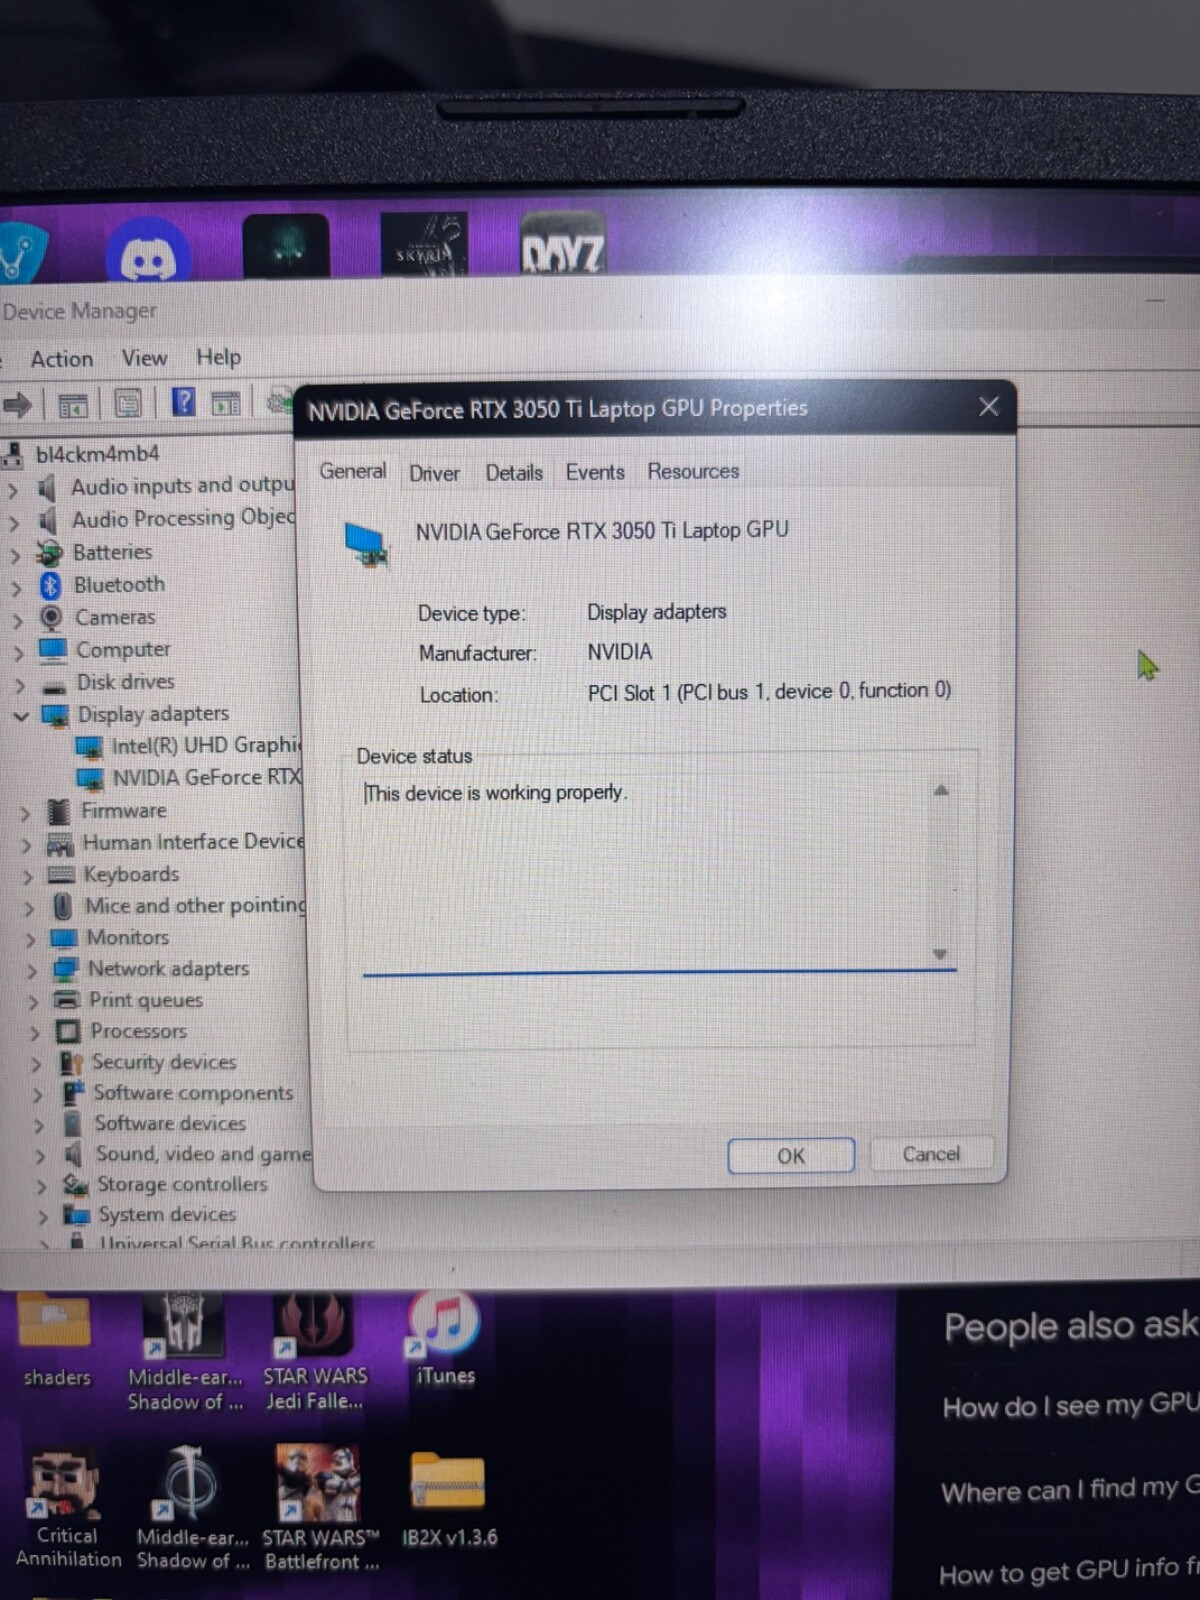This screenshot has height=1600, width=1200.
Task: Open 'Where can I find my' question
Action: pyautogui.click(x=1070, y=1490)
